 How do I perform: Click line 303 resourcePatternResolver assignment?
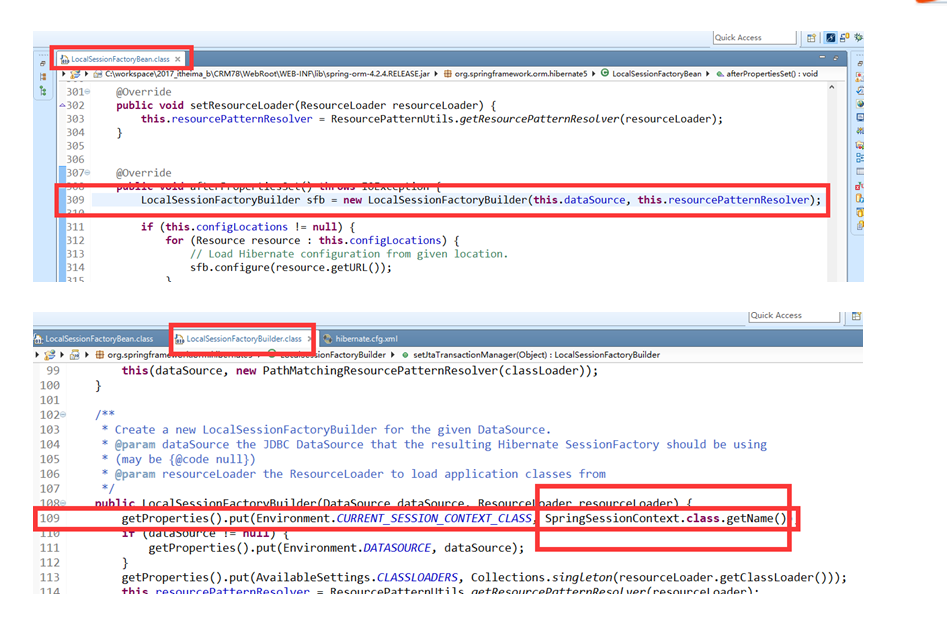[x=432, y=119]
